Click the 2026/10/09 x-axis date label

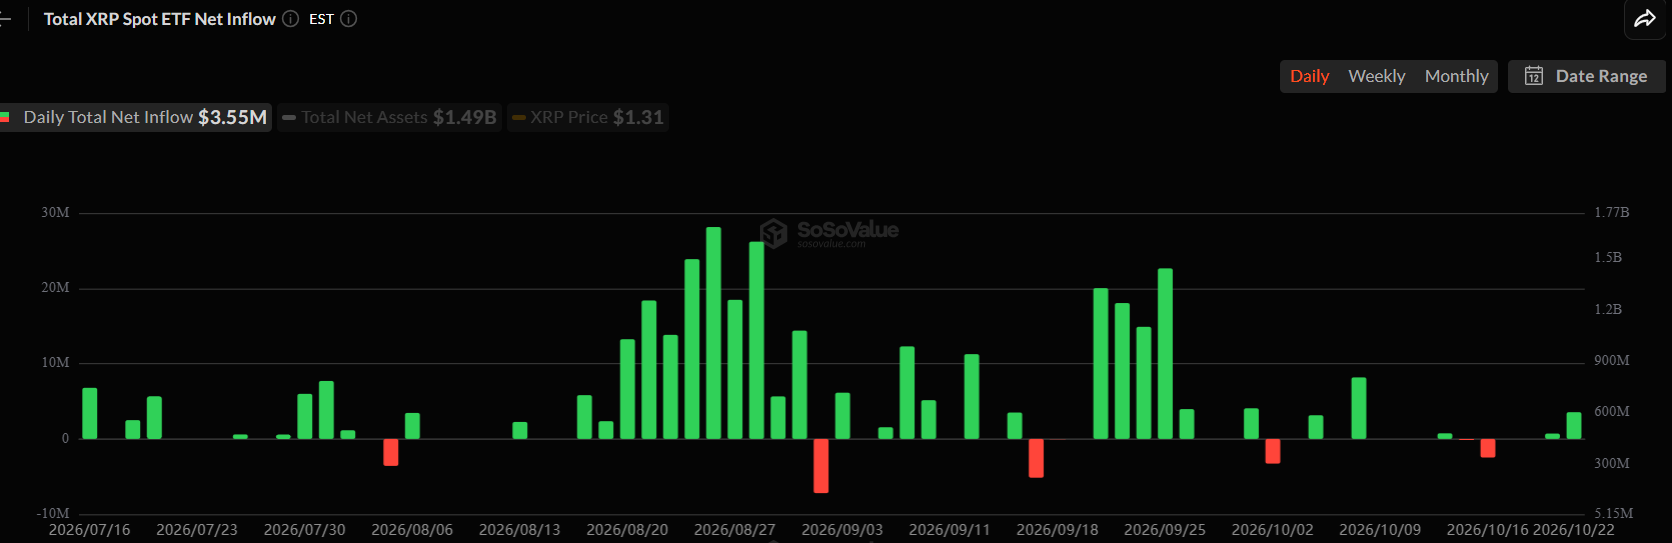1380,530
